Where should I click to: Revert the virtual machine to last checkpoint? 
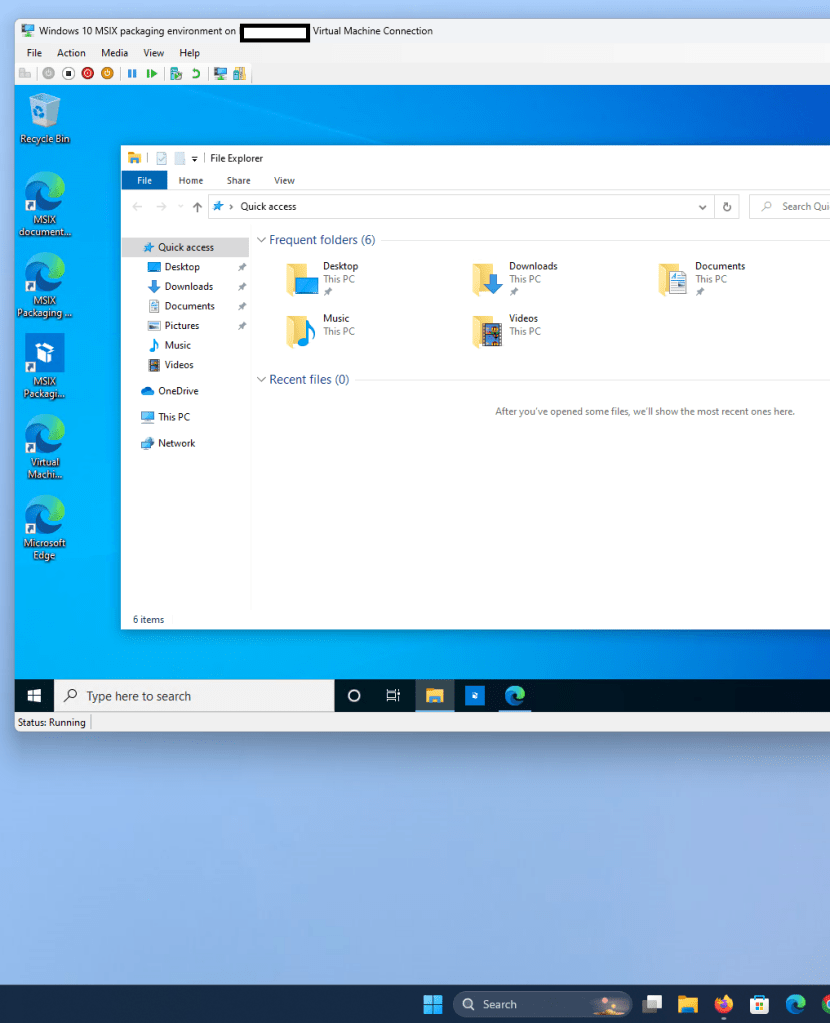195,72
